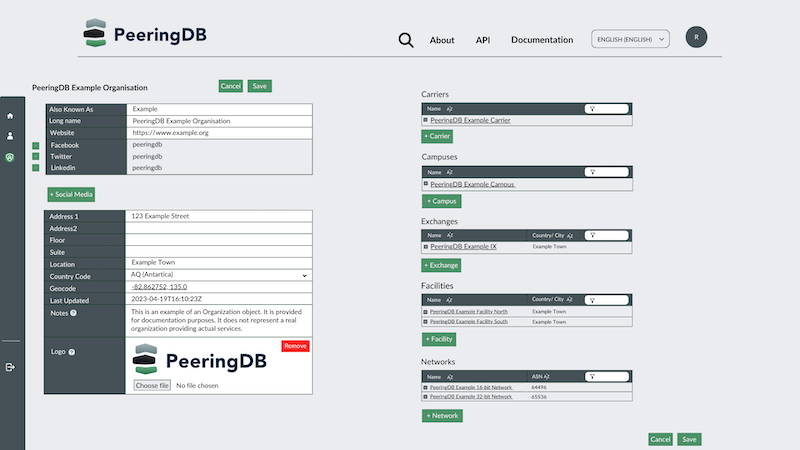Open PeeringDB Example Facility North link
Viewport: 800px width, 450px height.
tap(468, 312)
